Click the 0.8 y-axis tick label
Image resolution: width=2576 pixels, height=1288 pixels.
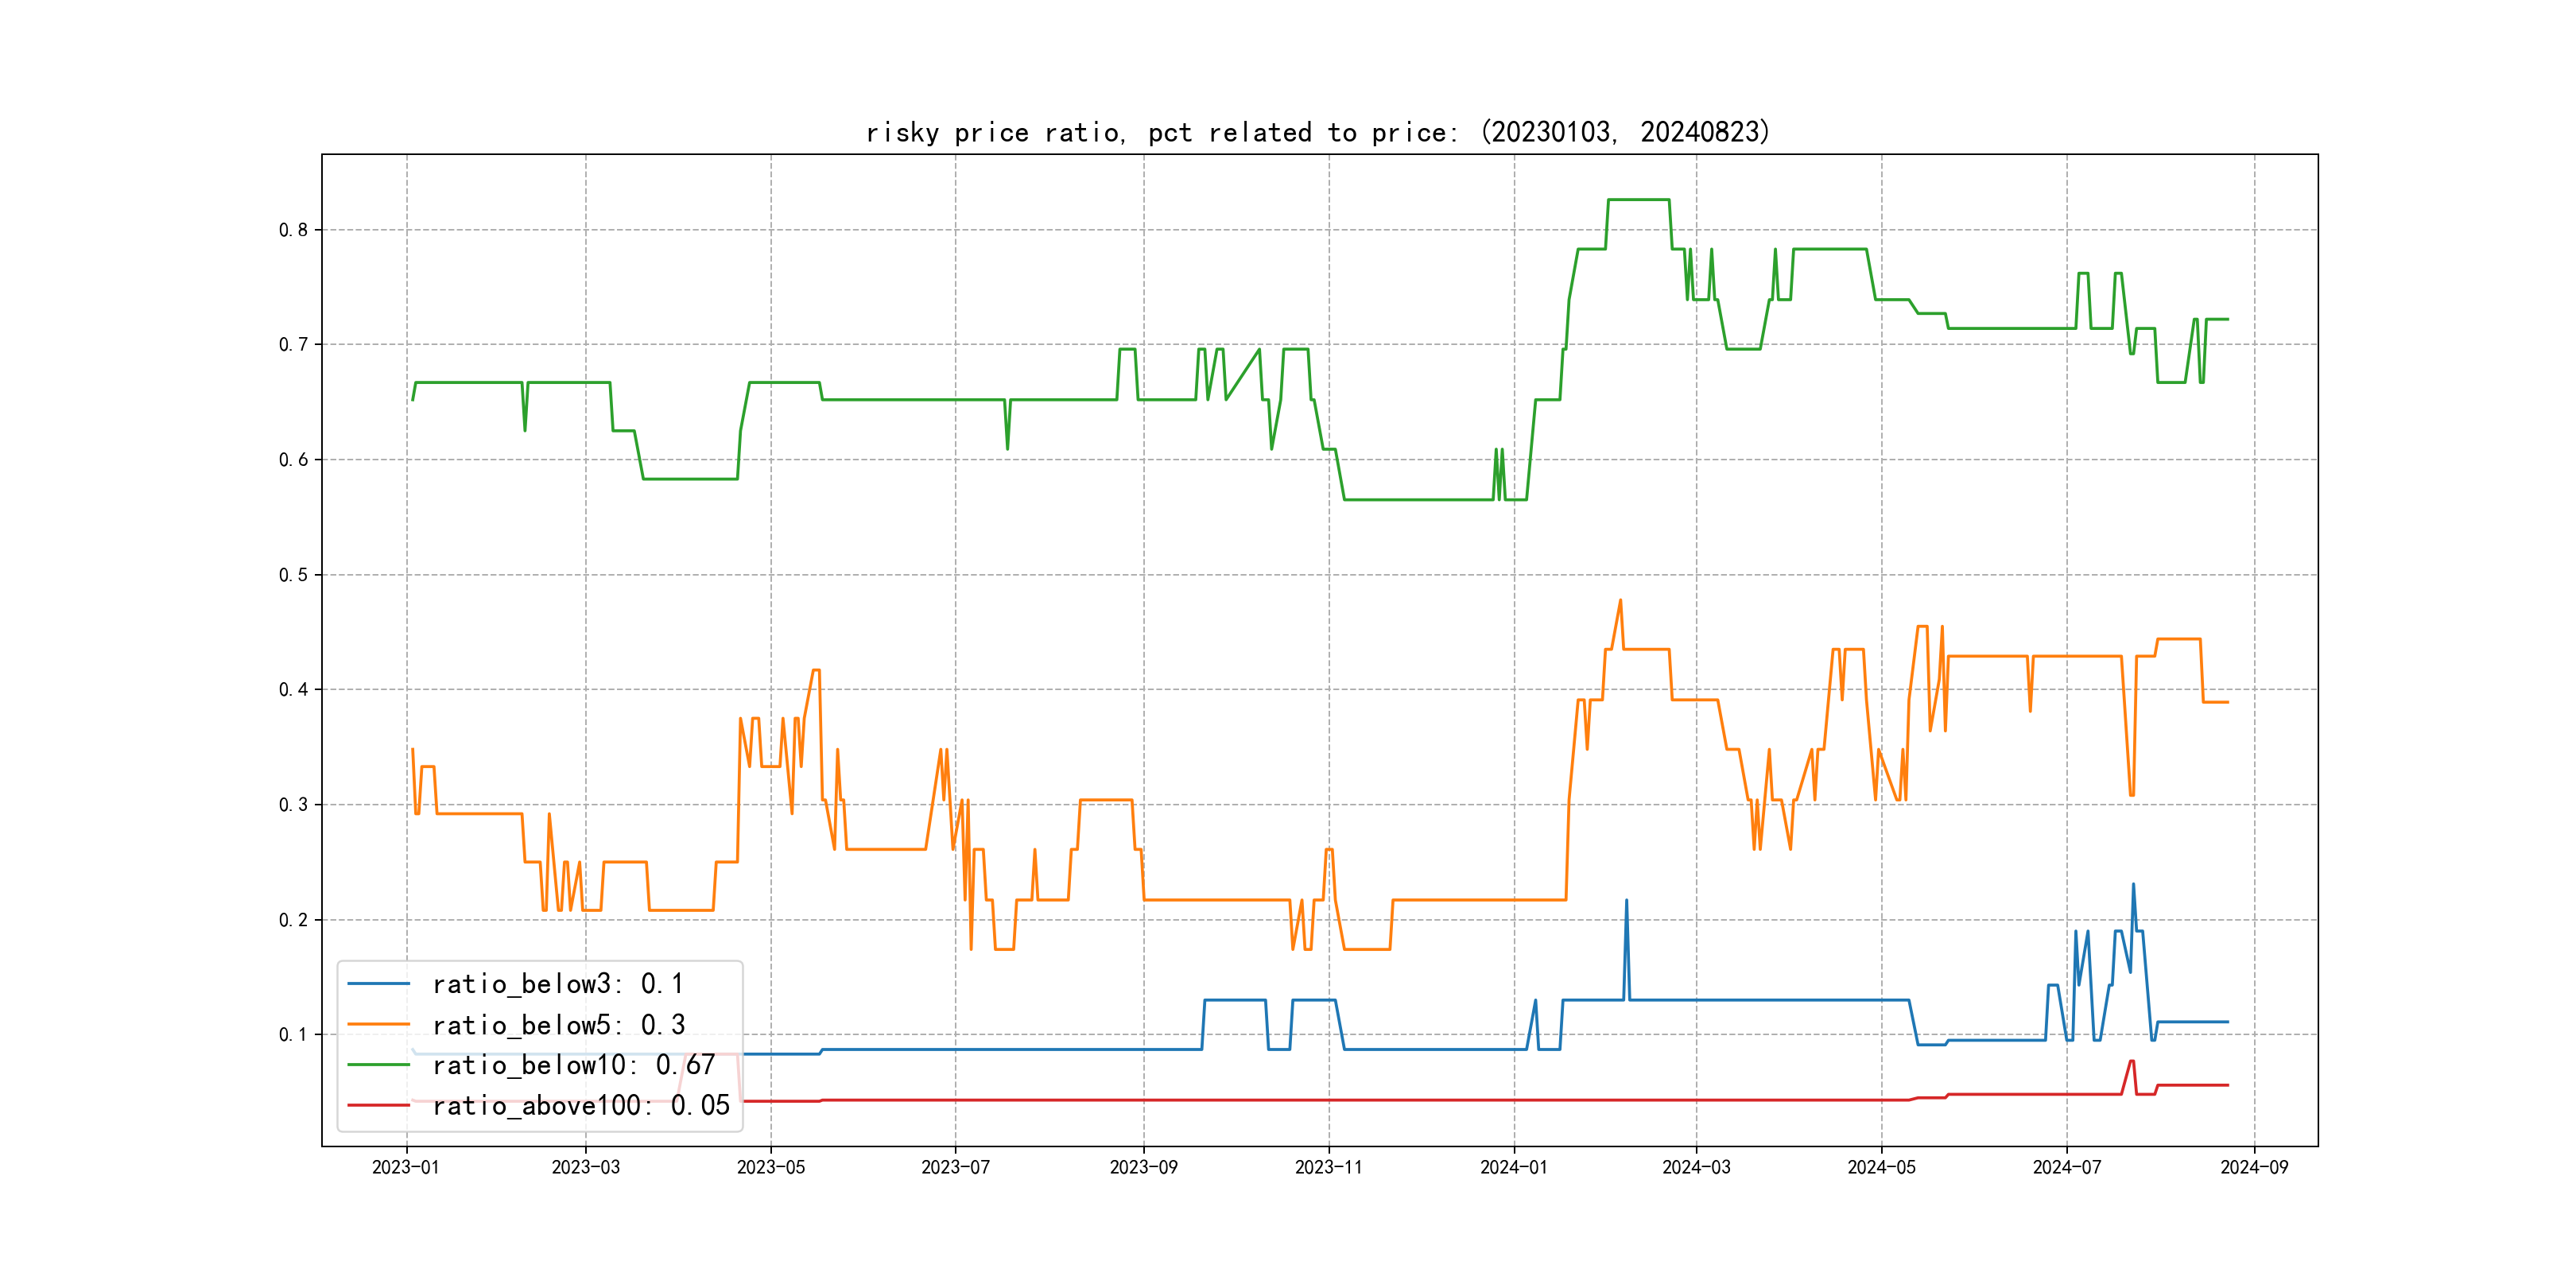[x=293, y=230]
